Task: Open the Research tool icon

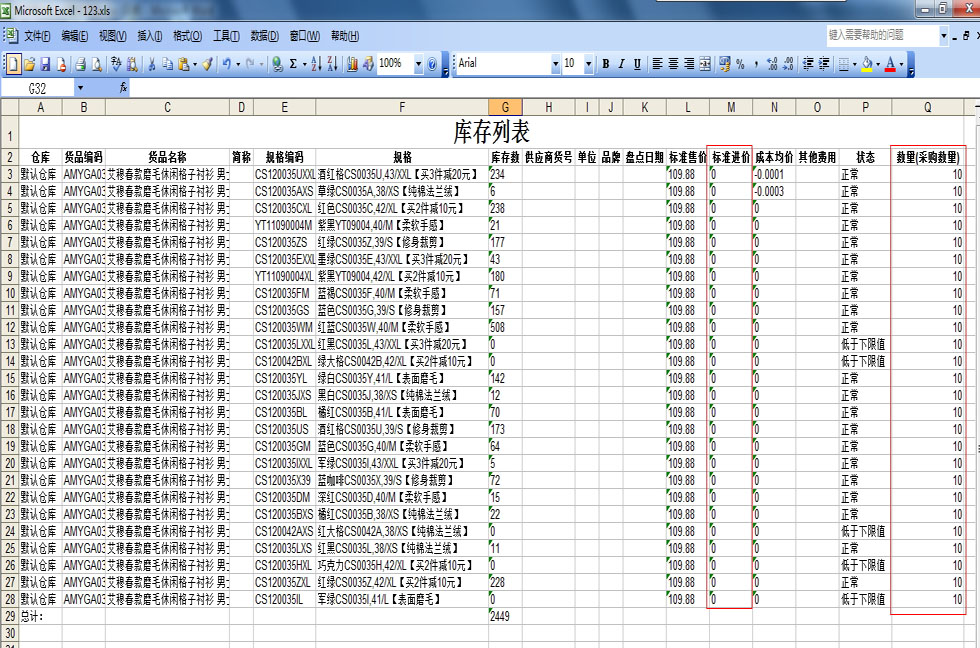Action: (132, 64)
